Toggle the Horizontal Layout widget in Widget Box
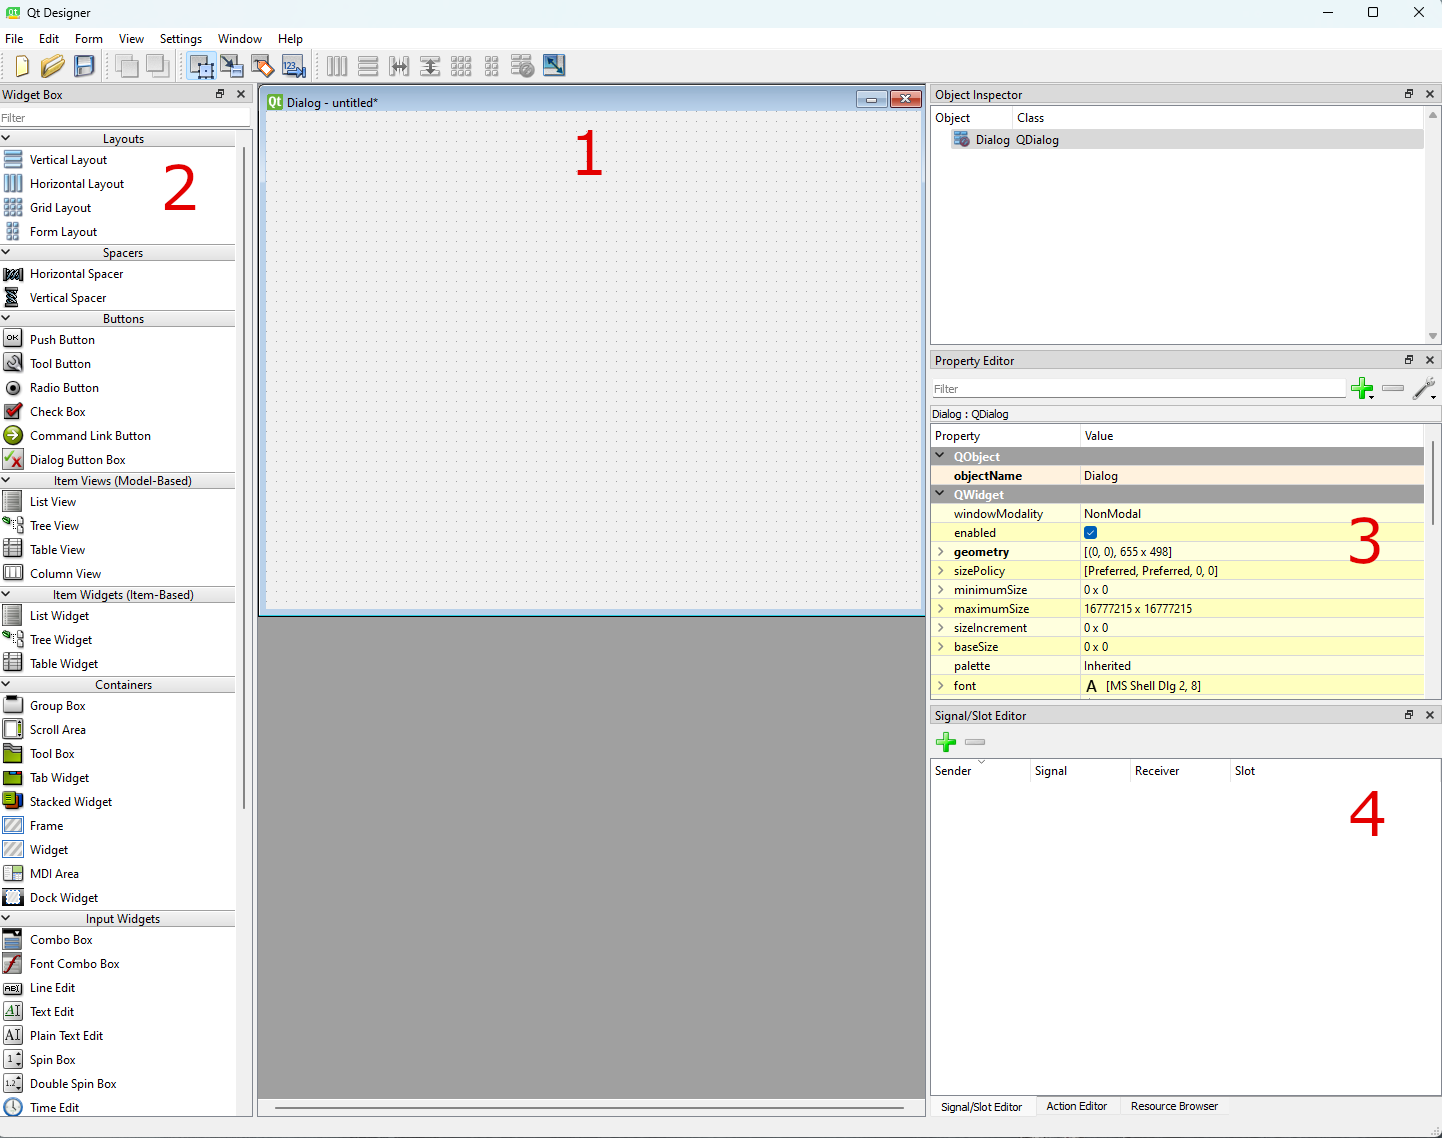Screen dimensions: 1442x1138 [78, 183]
